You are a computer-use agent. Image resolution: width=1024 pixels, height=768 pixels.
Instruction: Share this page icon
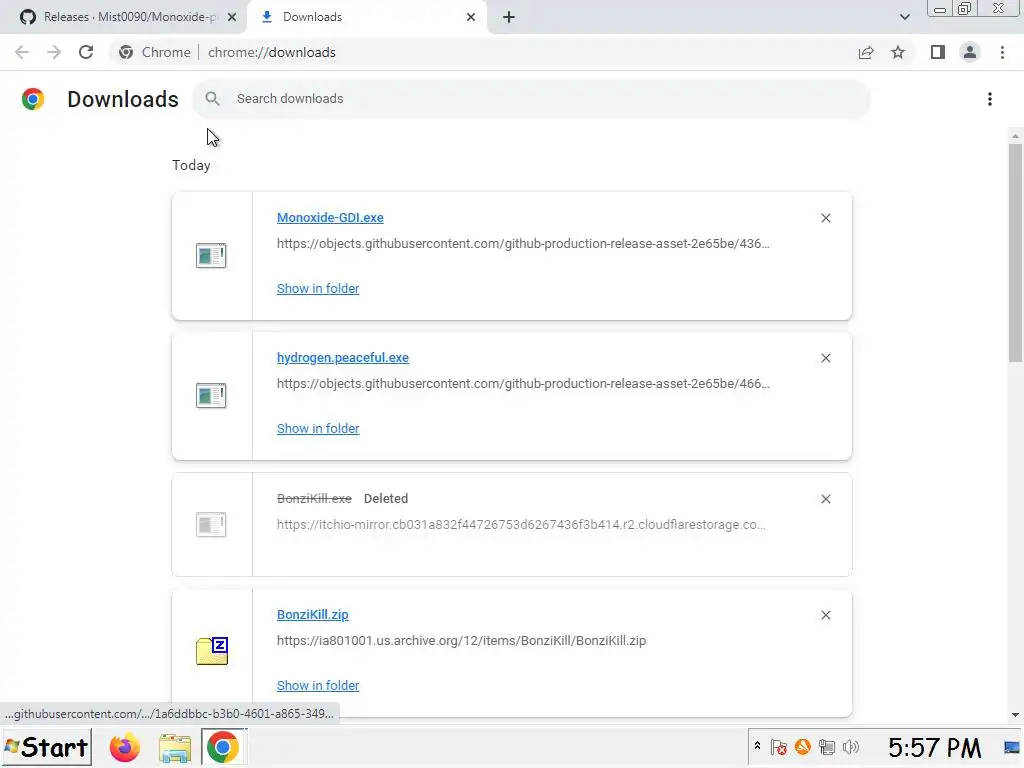[866, 52]
